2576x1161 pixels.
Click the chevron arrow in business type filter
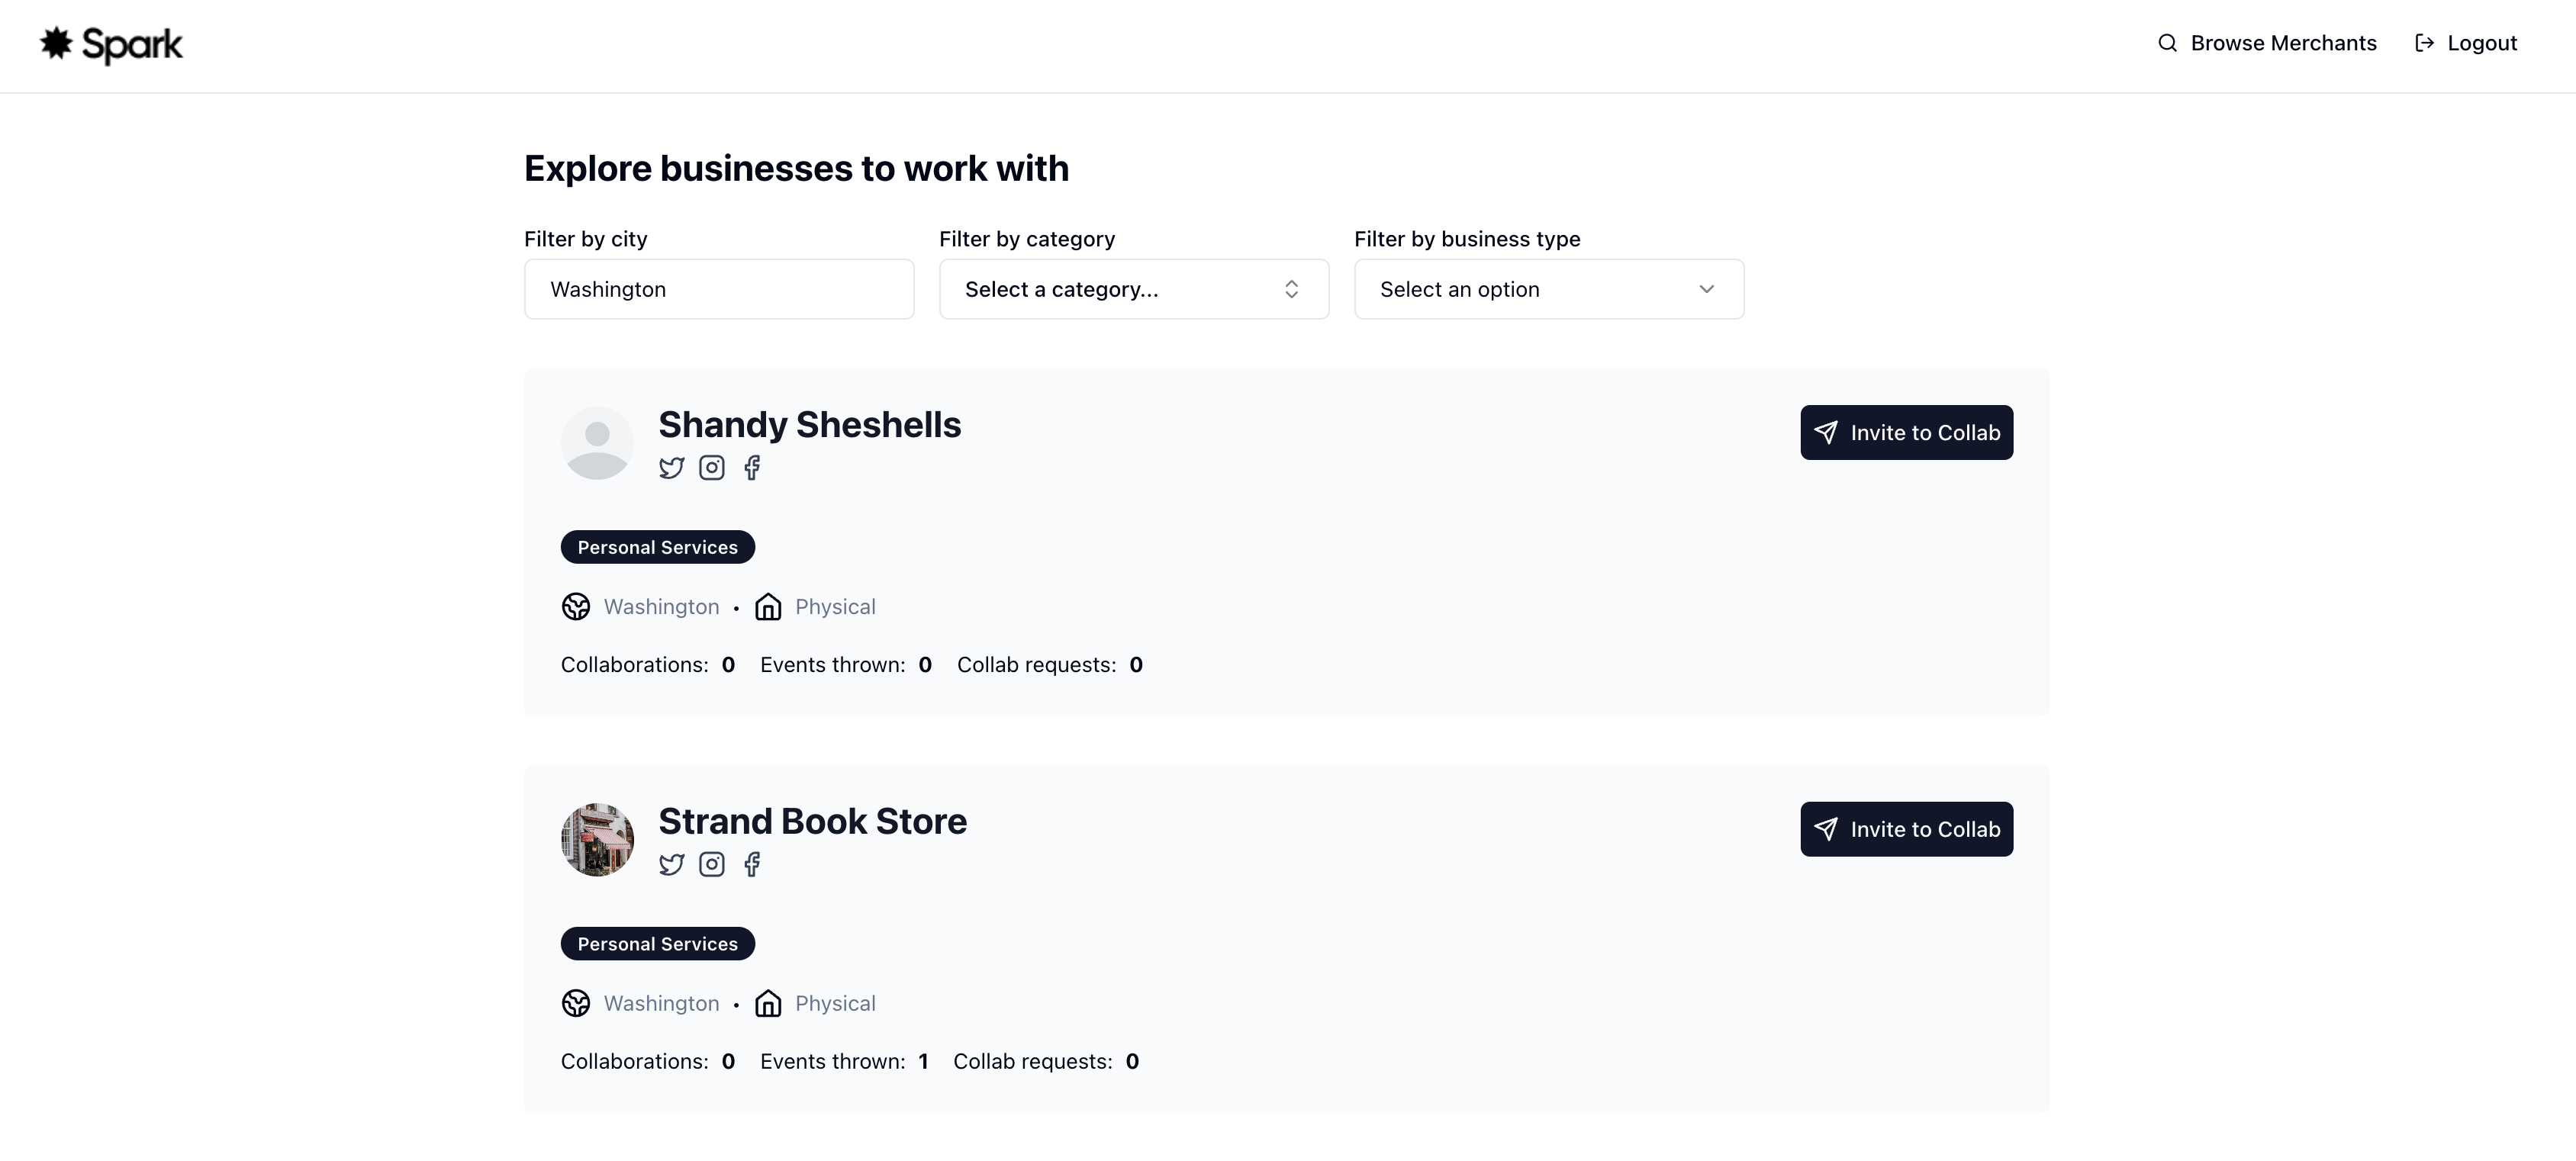click(x=1706, y=290)
